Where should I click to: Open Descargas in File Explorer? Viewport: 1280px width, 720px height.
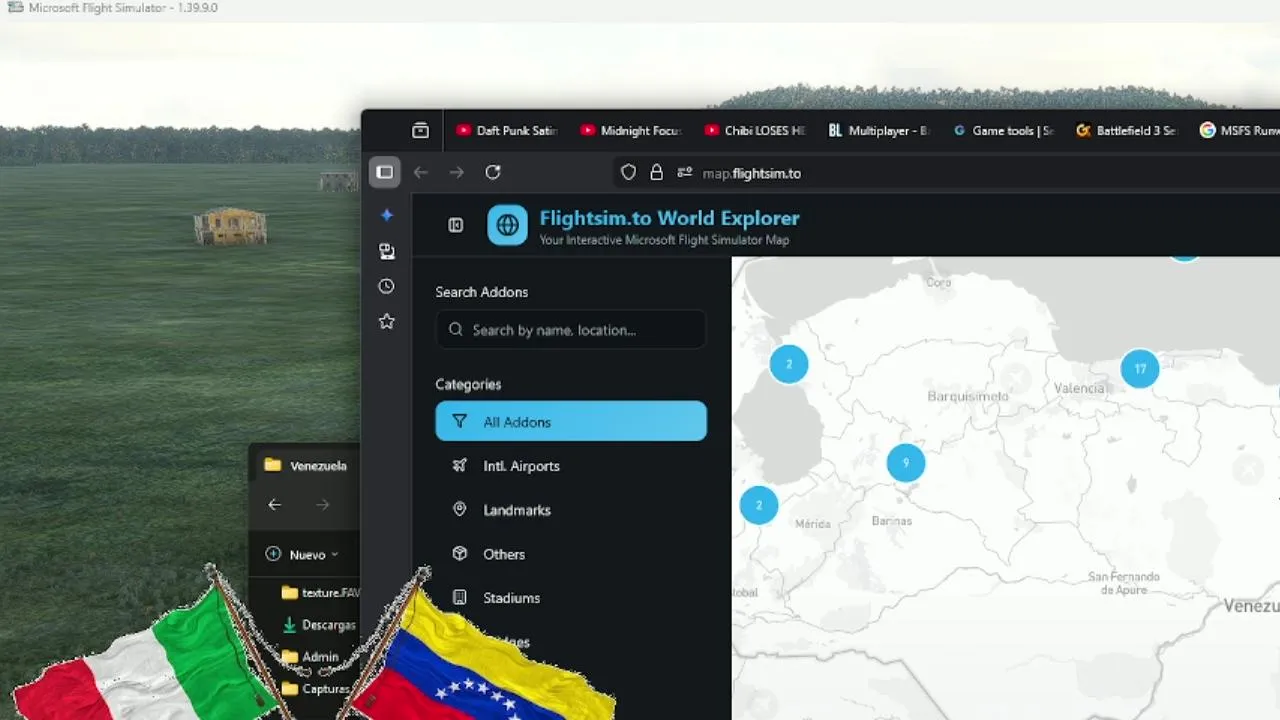click(319, 624)
